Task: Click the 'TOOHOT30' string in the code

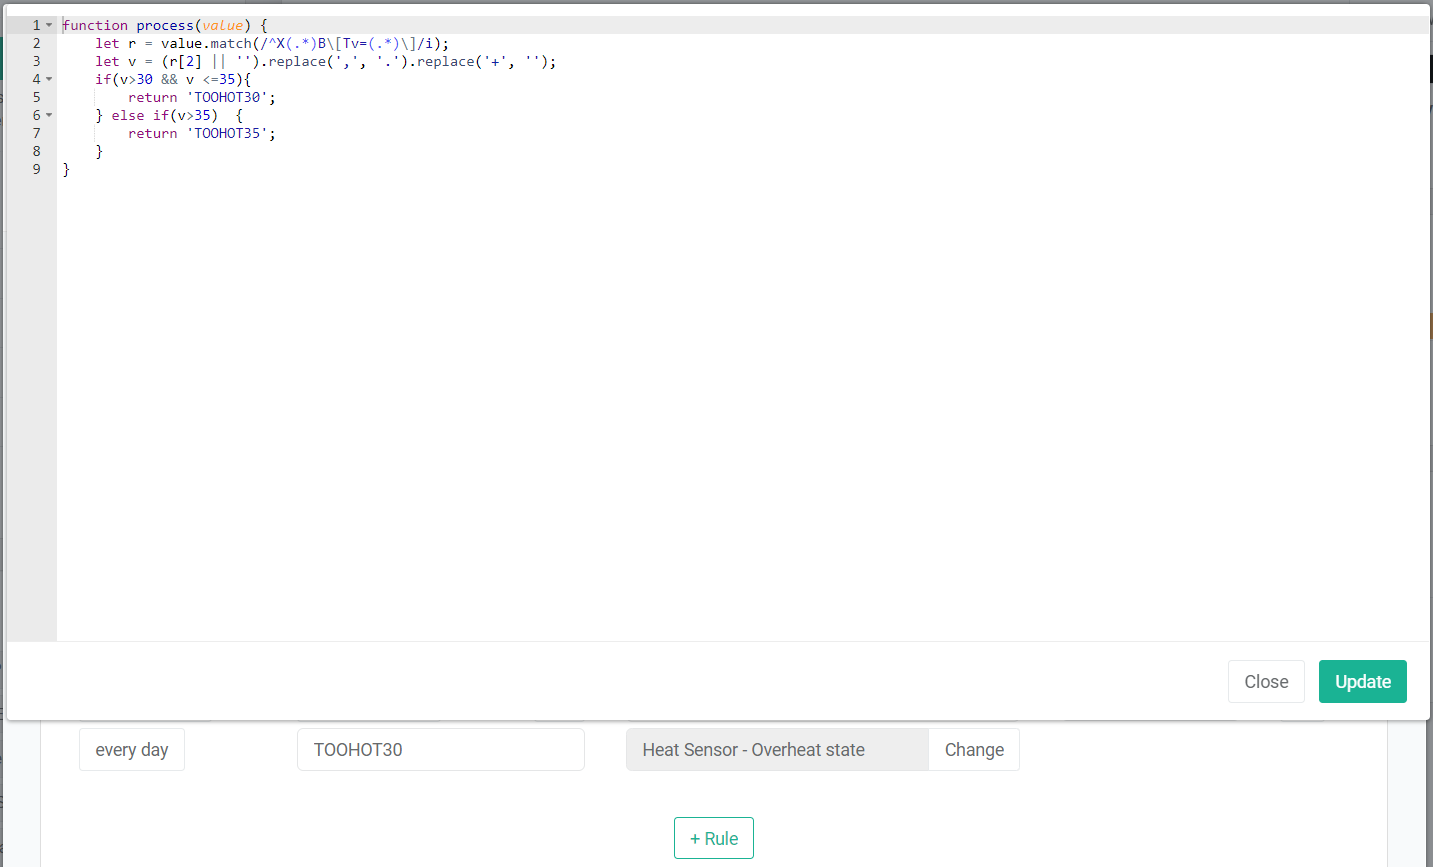Action: tap(230, 97)
